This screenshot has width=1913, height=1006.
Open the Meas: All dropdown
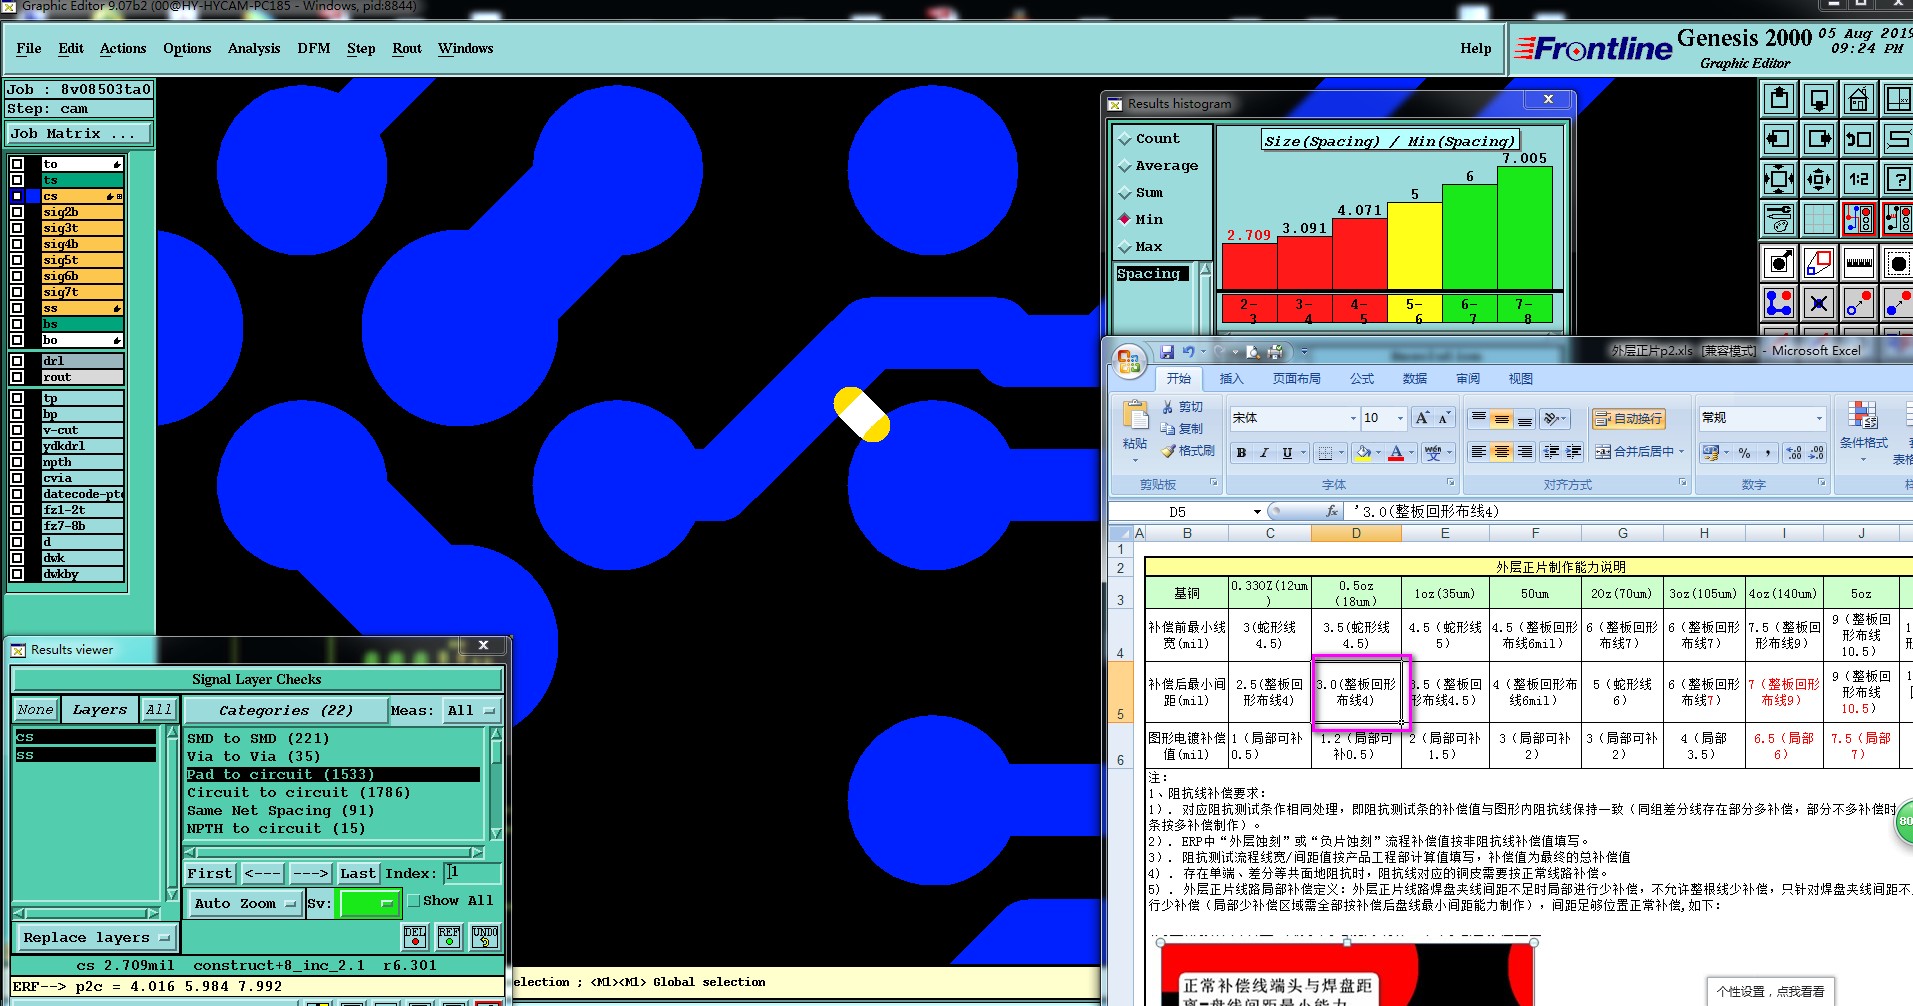point(472,710)
